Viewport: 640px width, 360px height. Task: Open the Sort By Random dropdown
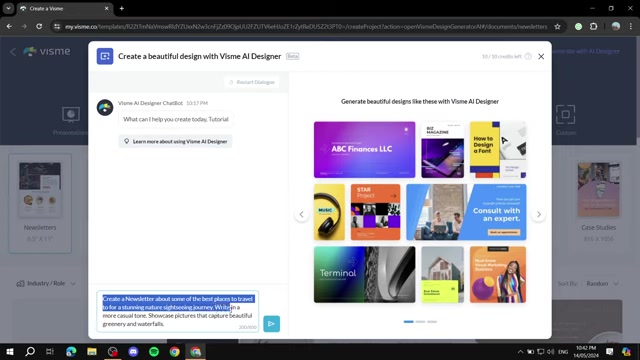(602, 283)
